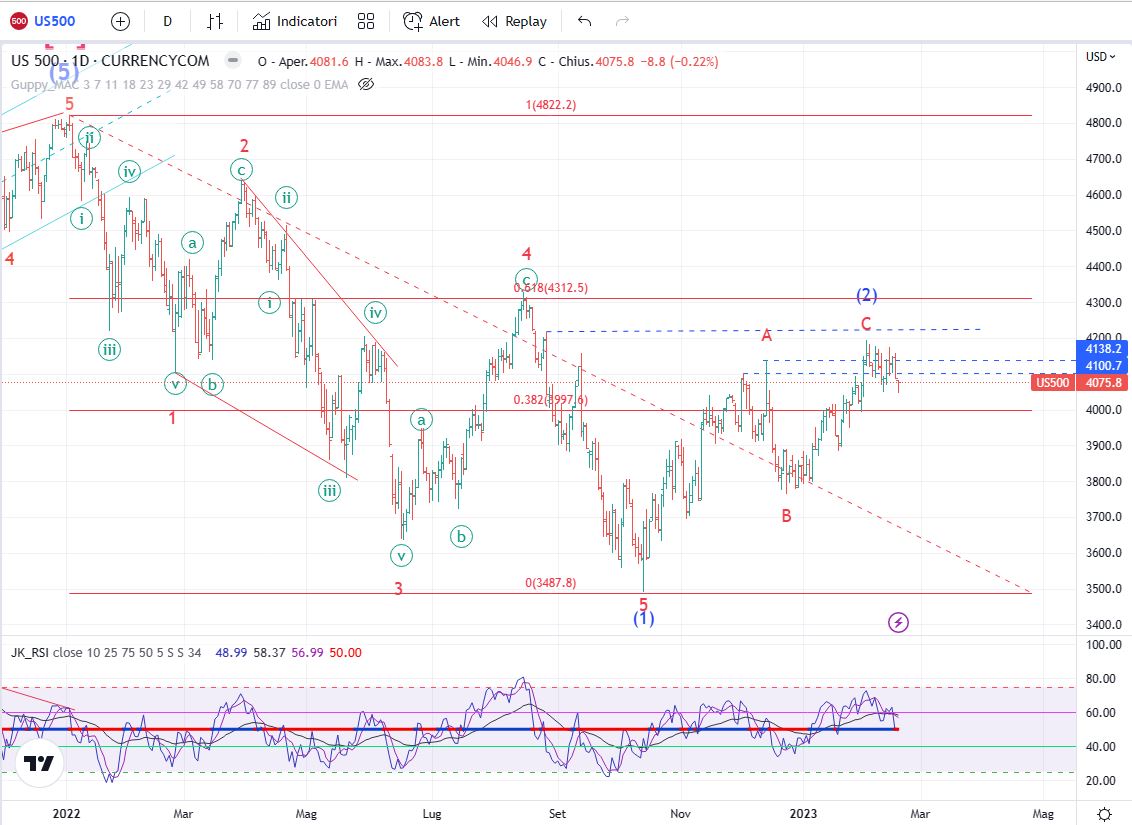Select the 0.618(4312.5) Fibonacci level label

pyautogui.click(x=551, y=288)
